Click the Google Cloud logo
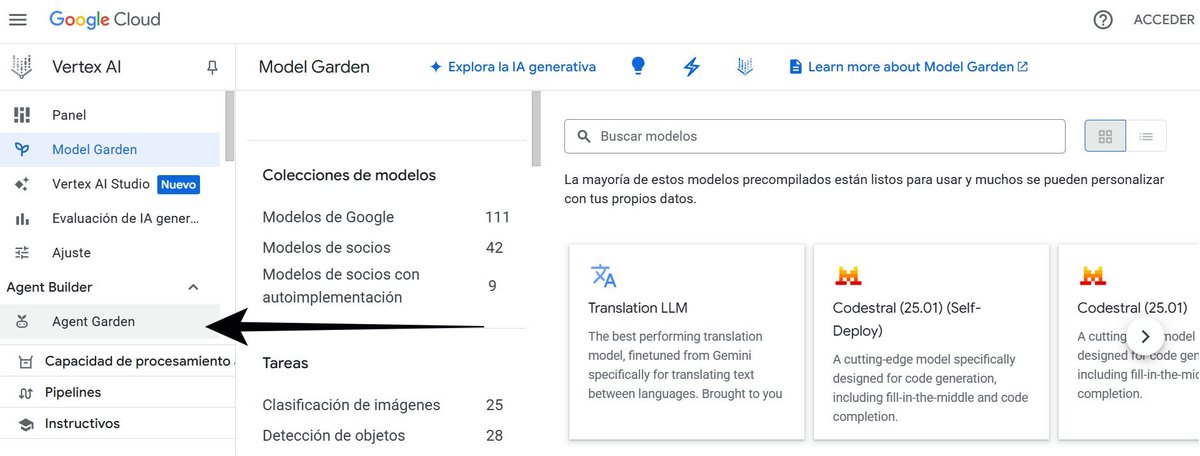Viewport: 1200px width, 456px height. [105, 20]
